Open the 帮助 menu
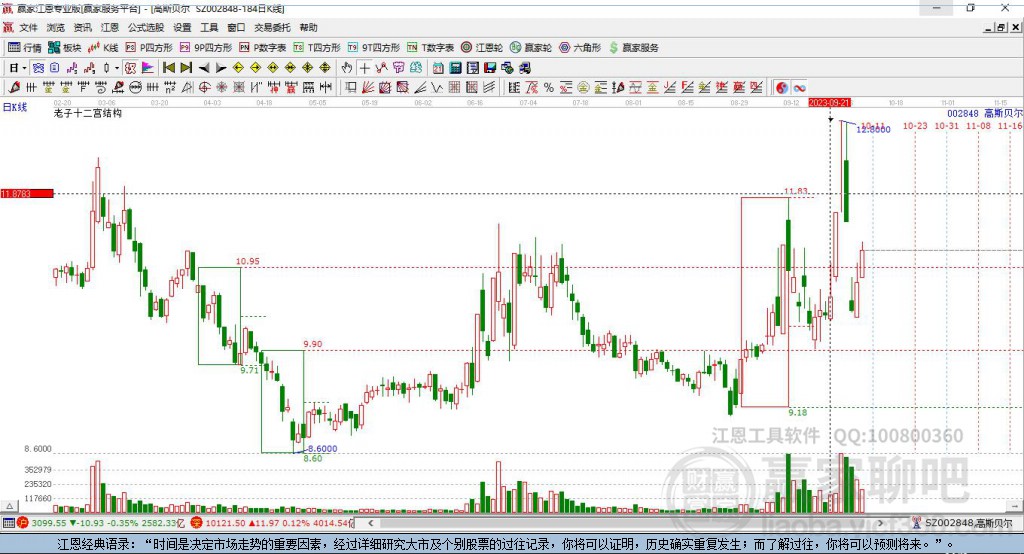 (x=308, y=27)
